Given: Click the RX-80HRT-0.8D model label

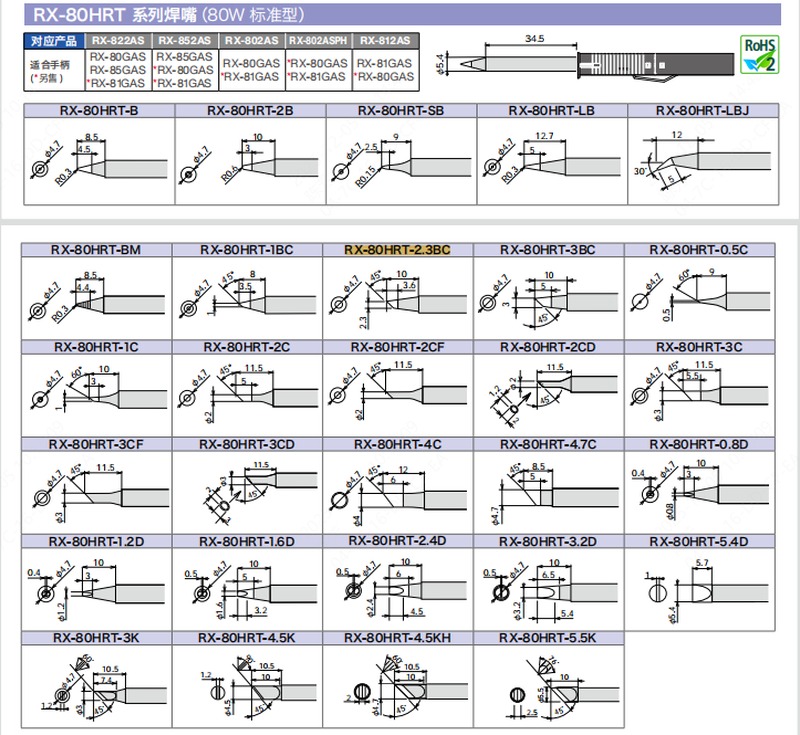Looking at the screenshot, I should pos(699,444).
